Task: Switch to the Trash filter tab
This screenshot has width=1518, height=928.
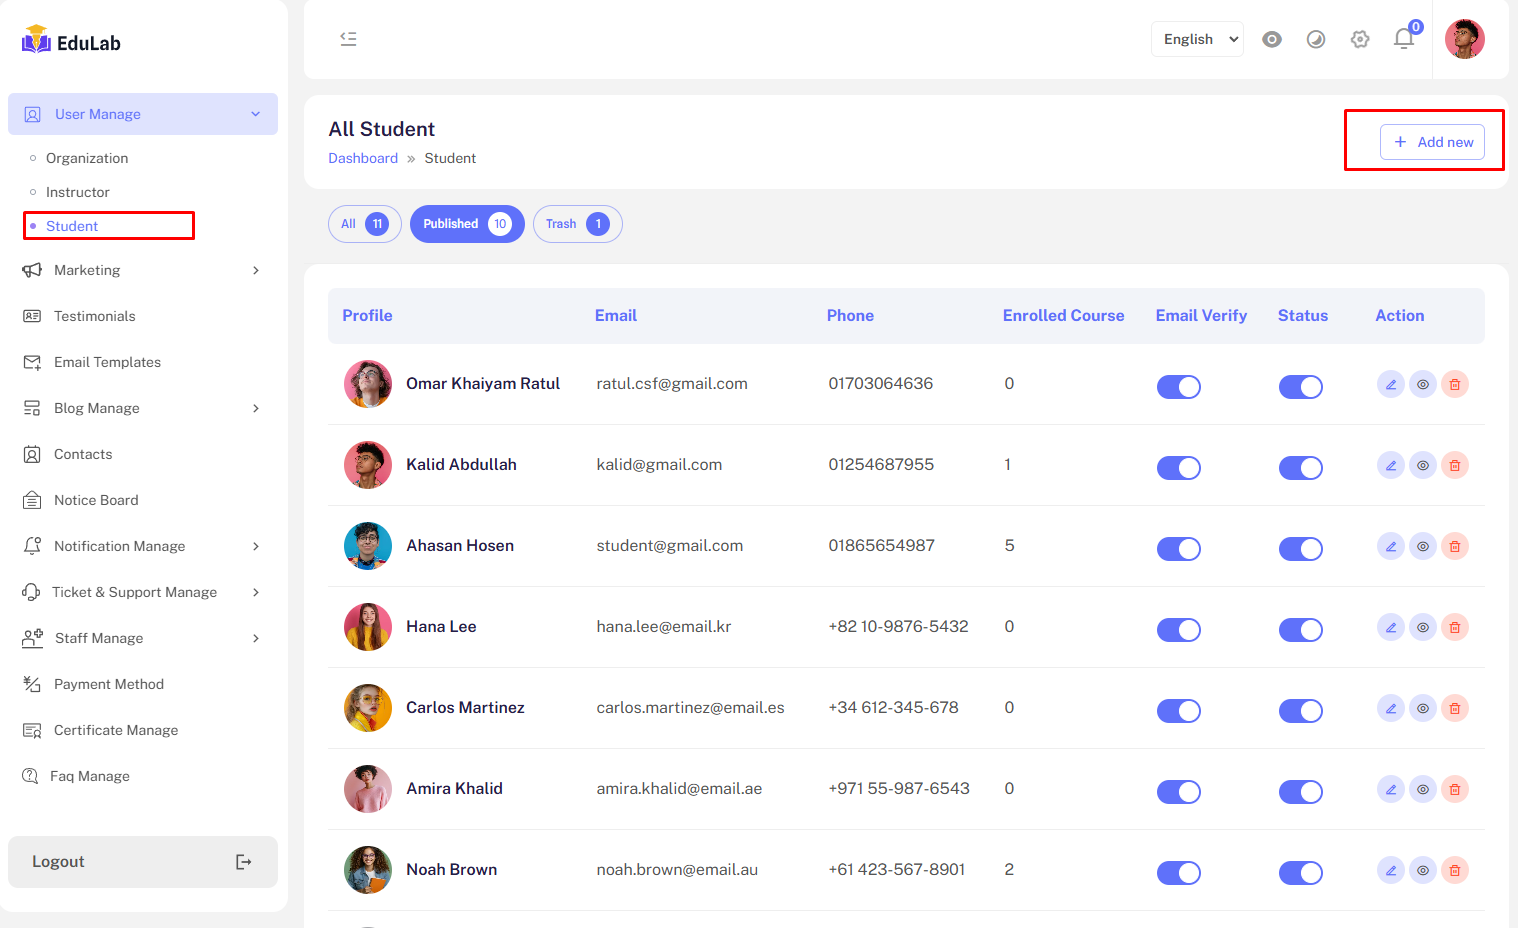Action: click(577, 224)
